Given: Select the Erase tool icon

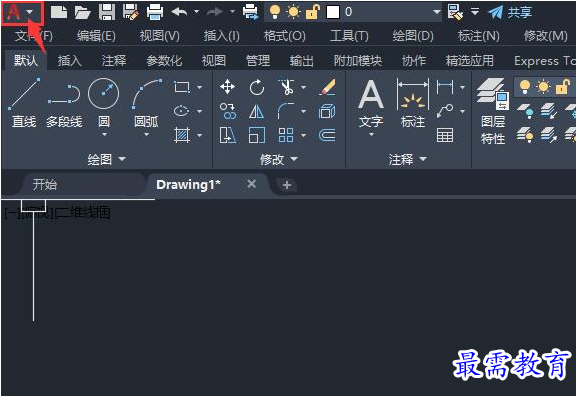Looking at the screenshot, I should pyautogui.click(x=327, y=87).
